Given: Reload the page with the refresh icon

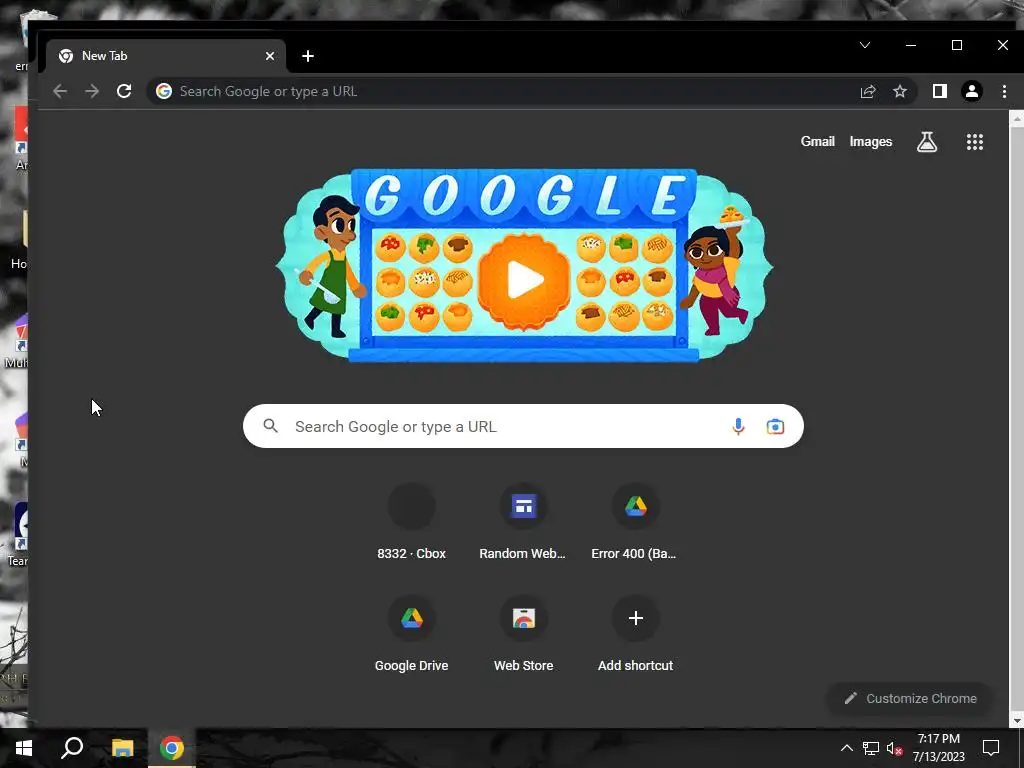Looking at the screenshot, I should [124, 91].
